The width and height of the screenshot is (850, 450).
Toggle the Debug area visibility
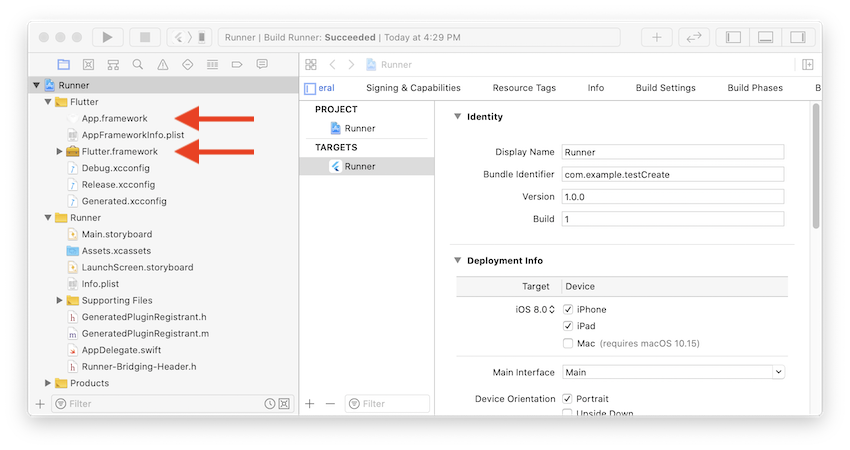tap(765, 37)
